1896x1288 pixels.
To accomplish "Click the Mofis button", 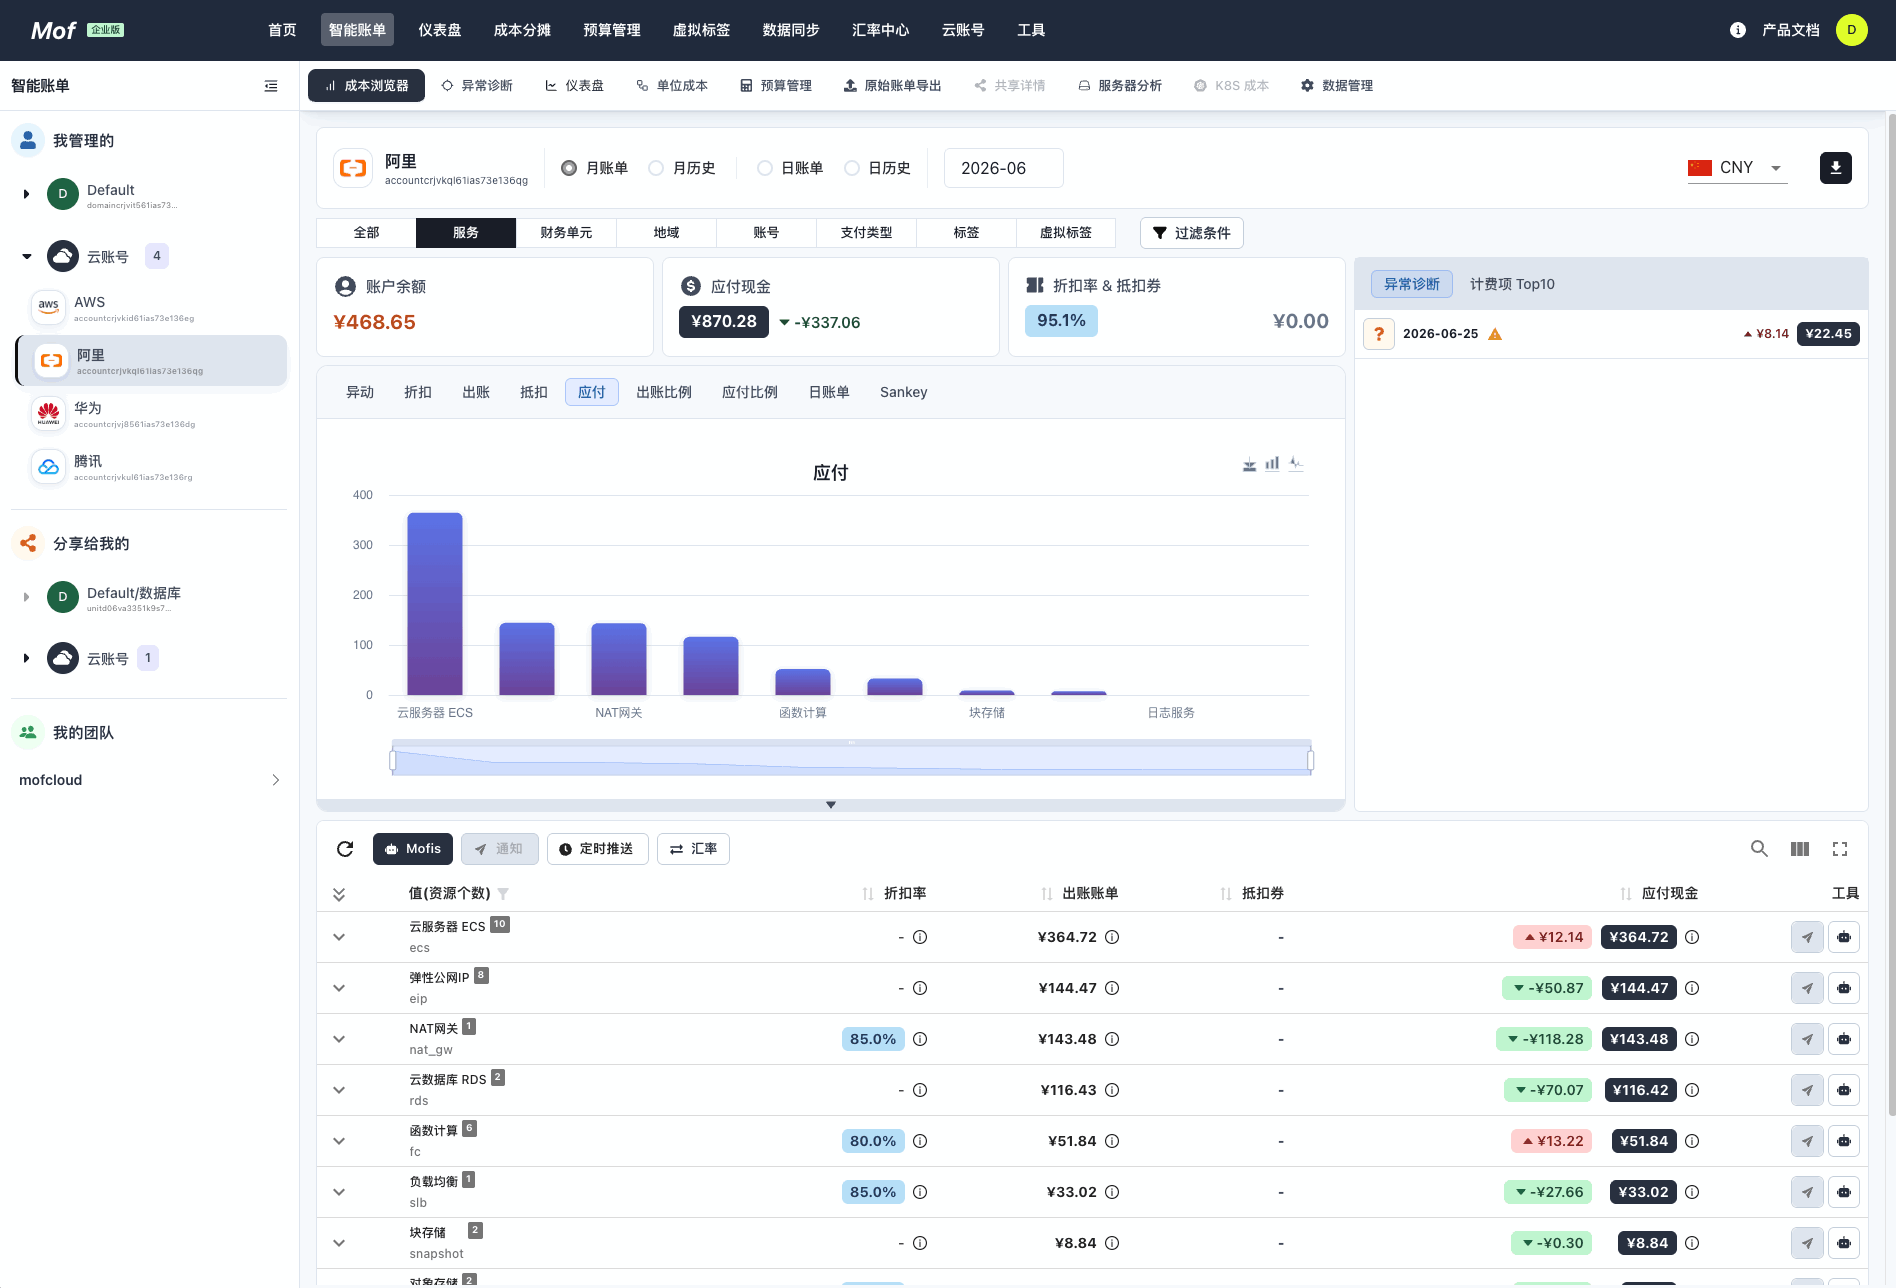I will [x=413, y=849].
